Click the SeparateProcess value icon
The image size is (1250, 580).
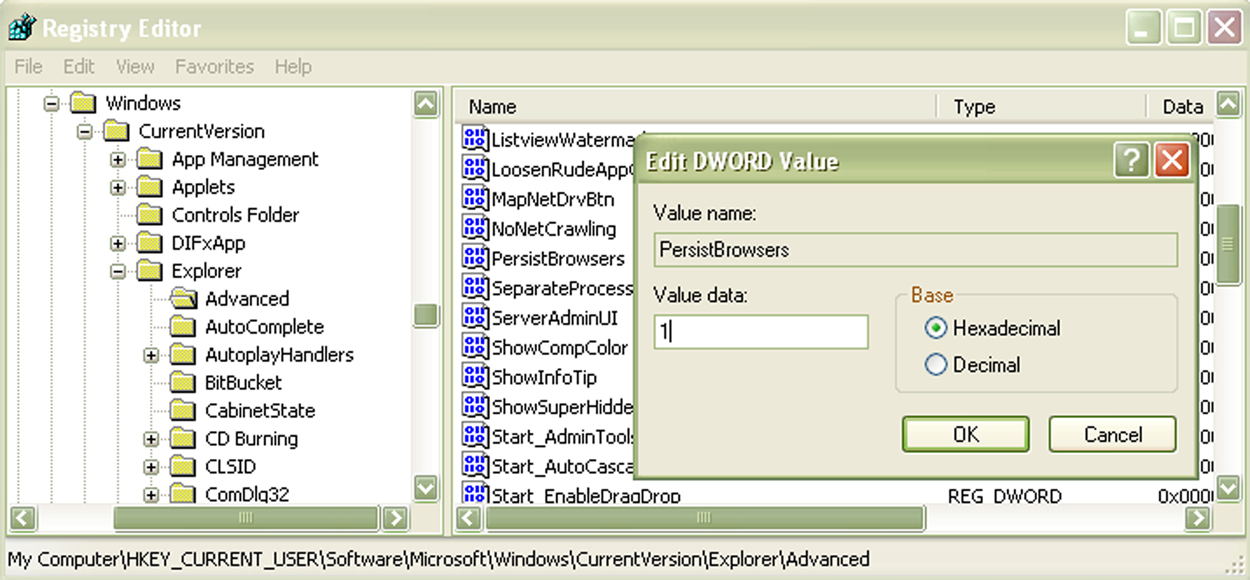click(x=474, y=287)
